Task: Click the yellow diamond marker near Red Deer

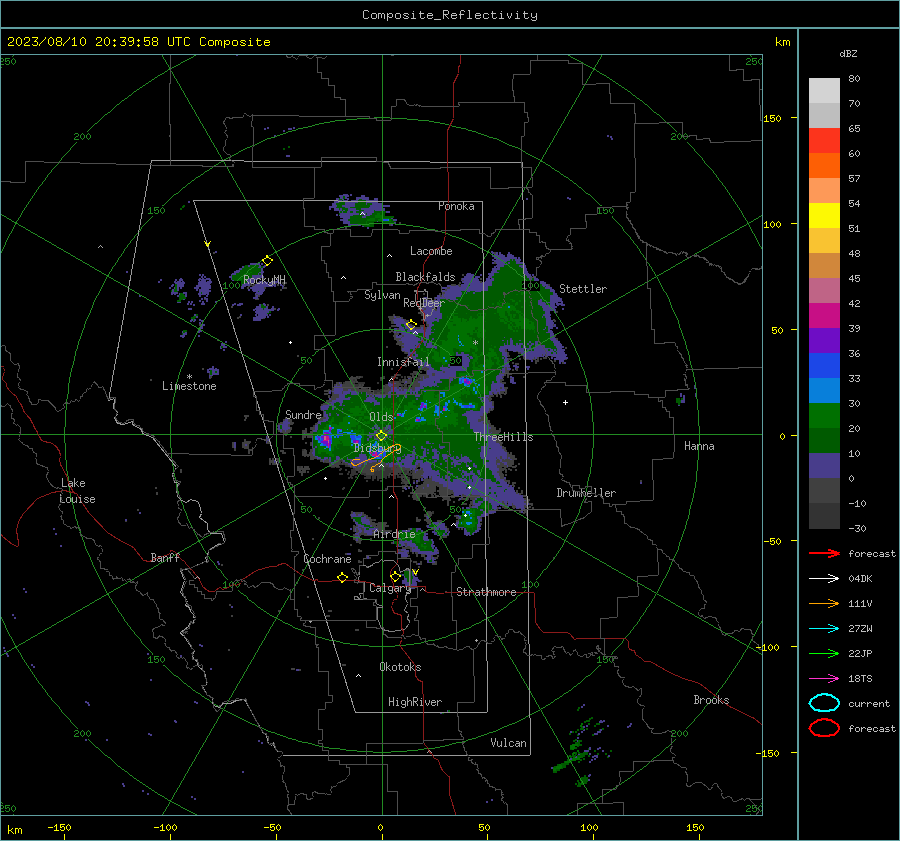Action: [x=411, y=325]
